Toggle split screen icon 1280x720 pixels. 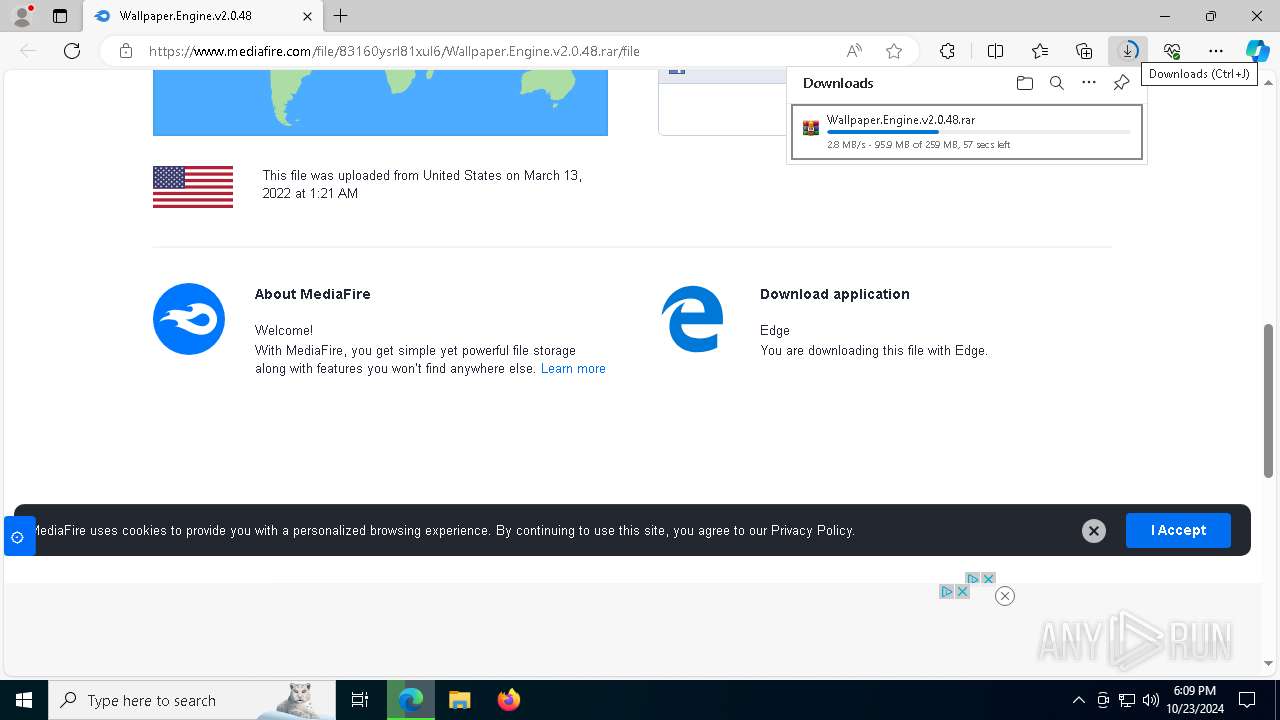click(995, 51)
